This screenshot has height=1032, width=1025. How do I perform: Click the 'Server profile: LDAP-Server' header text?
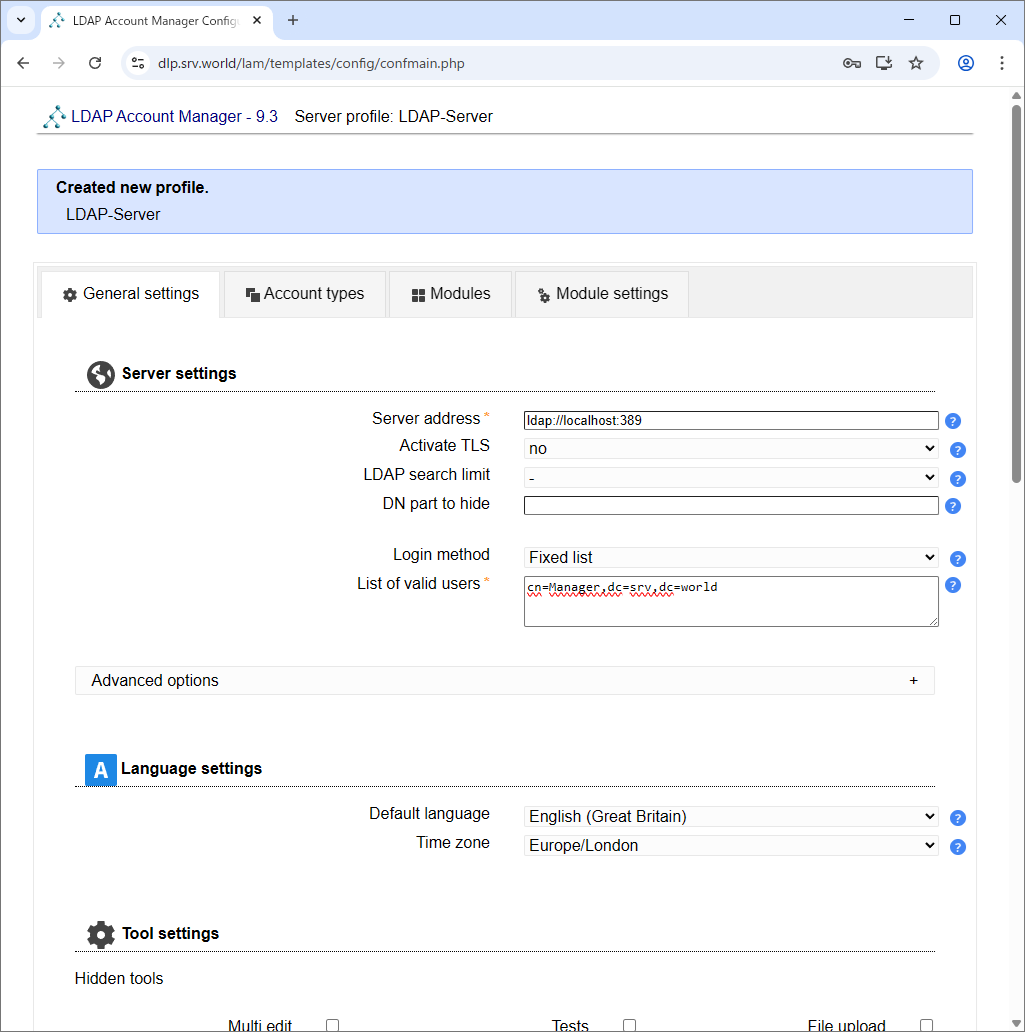click(x=394, y=116)
